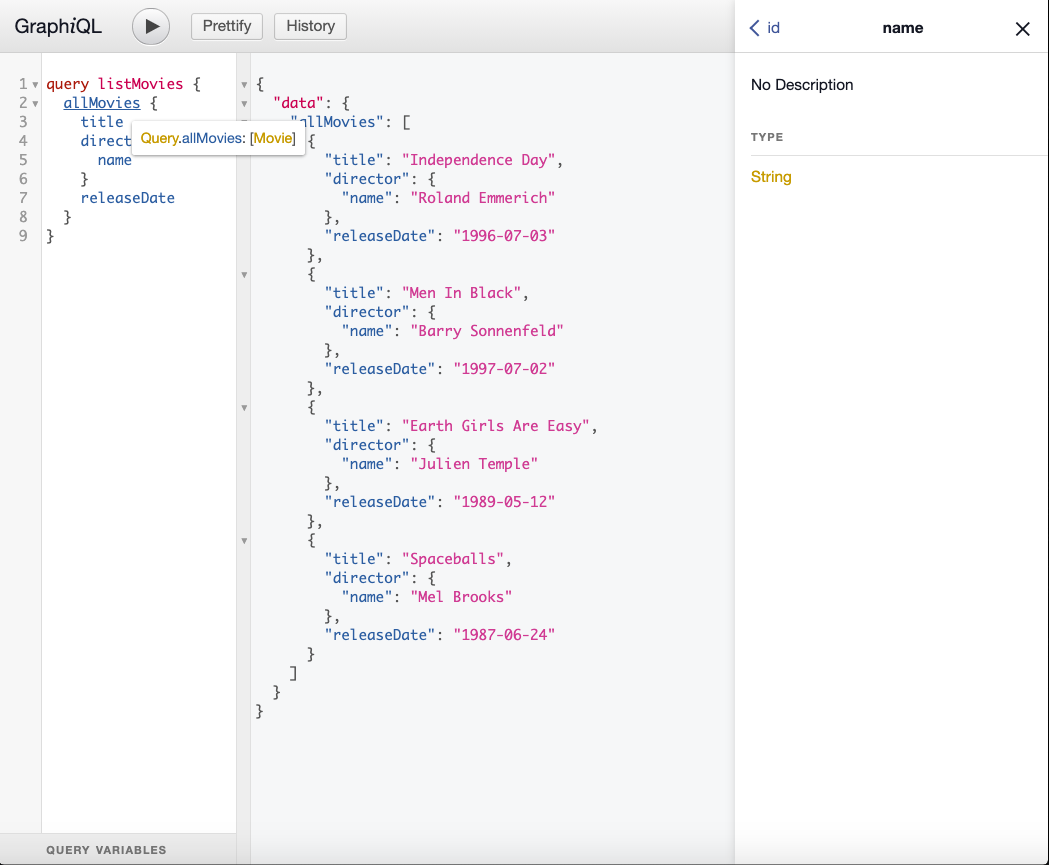The height and width of the screenshot is (865, 1049).
Task: Fold the Spaceballs result object
Action: click(244, 541)
